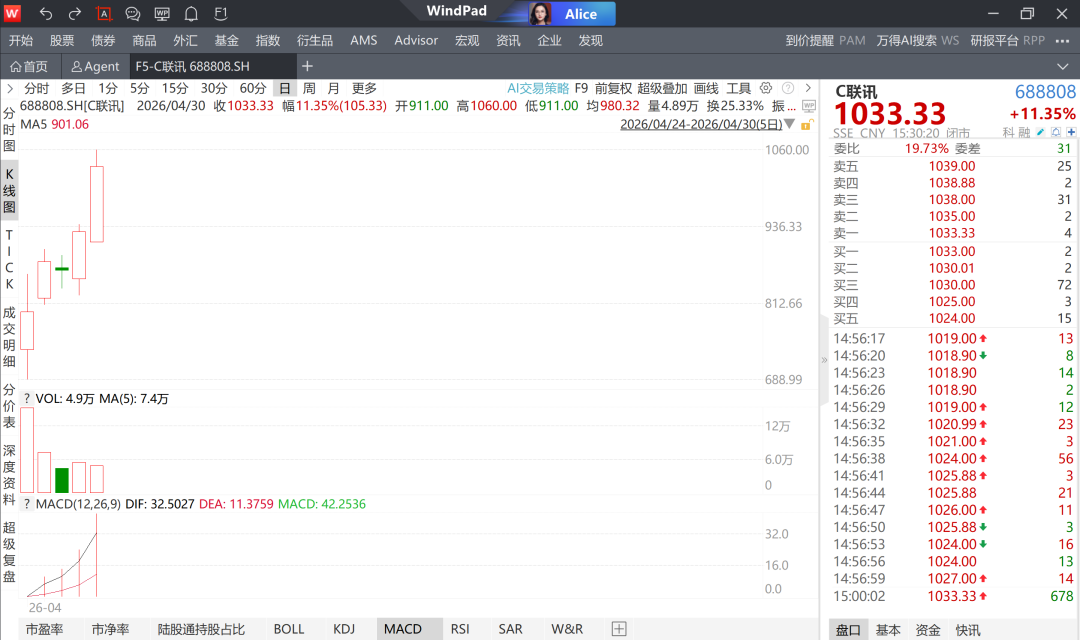Switch indicator to BOLL
Image resolution: width=1080 pixels, height=640 pixels.
tap(289, 629)
